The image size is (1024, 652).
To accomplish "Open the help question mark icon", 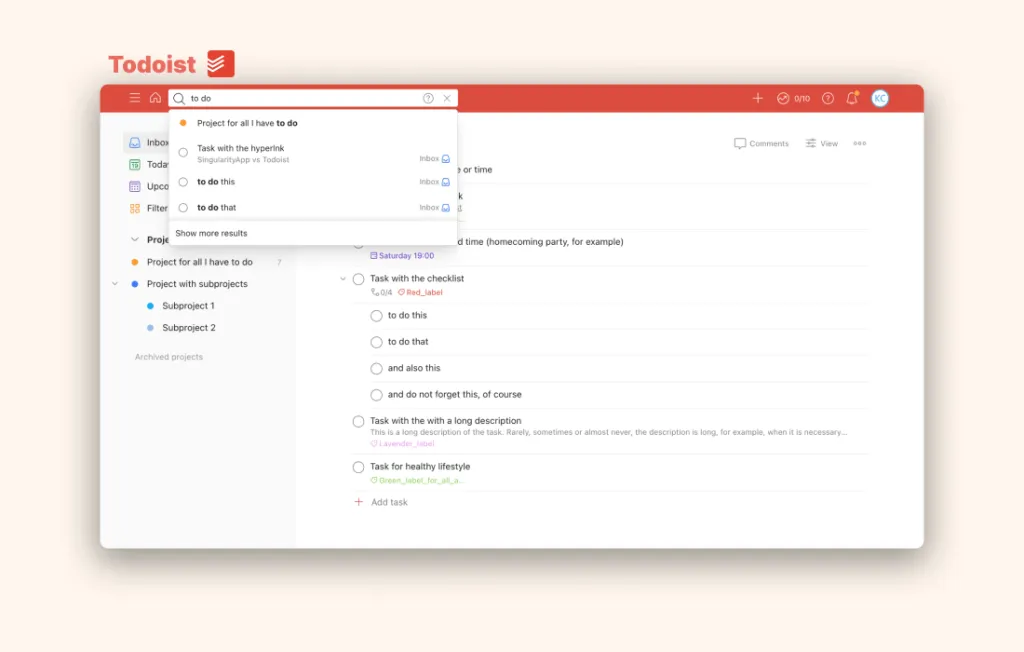I will [827, 98].
